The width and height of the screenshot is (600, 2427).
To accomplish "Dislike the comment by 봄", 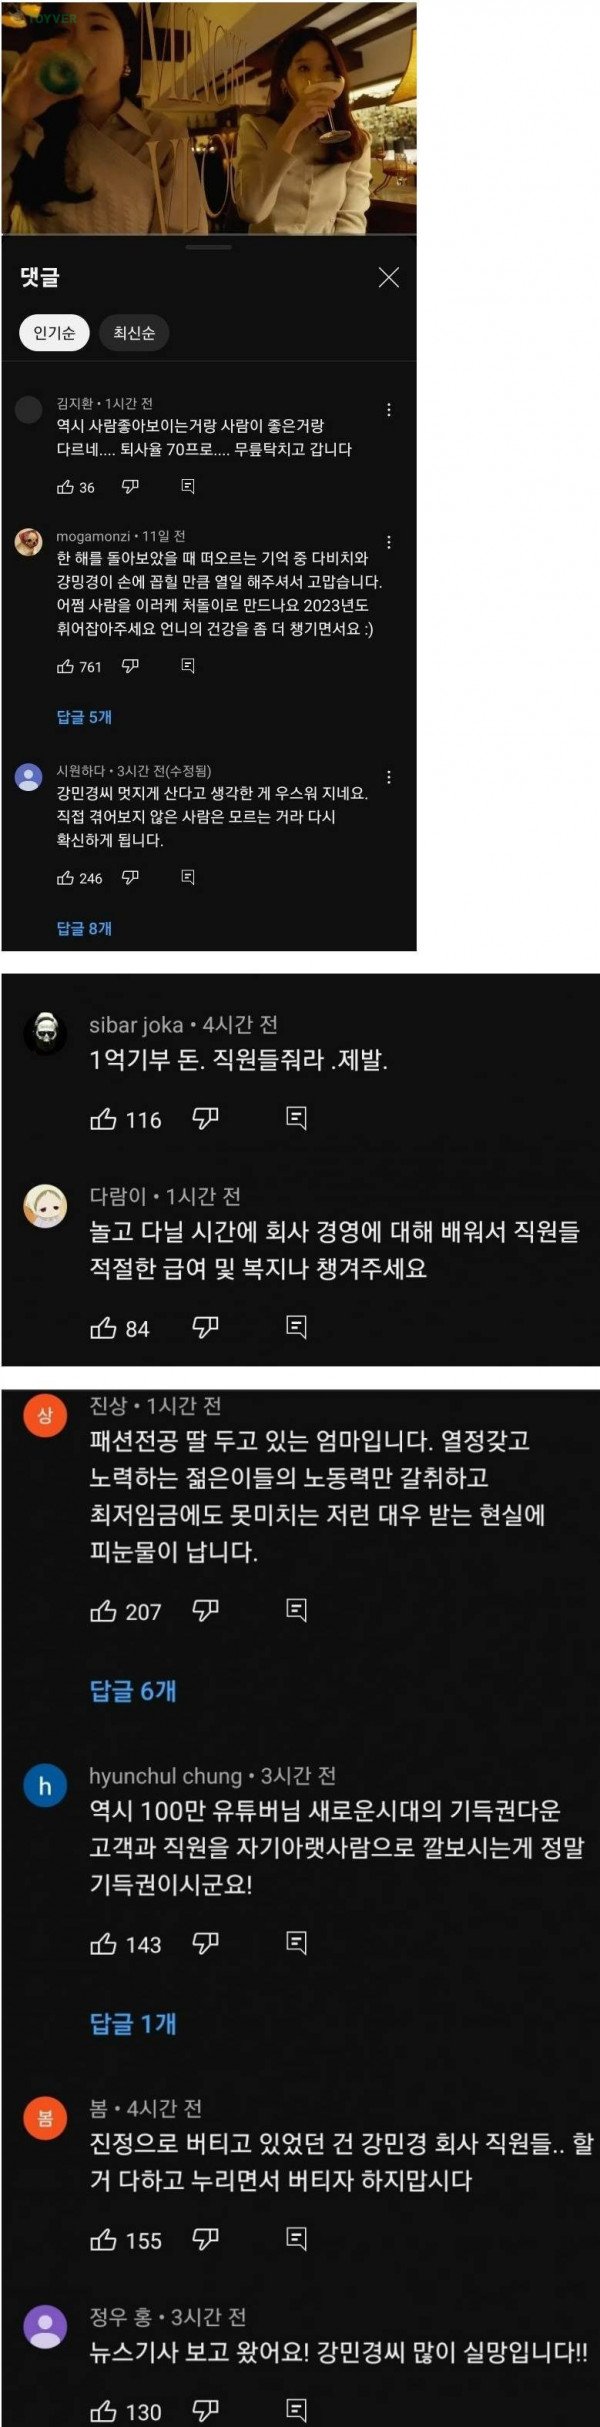I will (x=205, y=2240).
